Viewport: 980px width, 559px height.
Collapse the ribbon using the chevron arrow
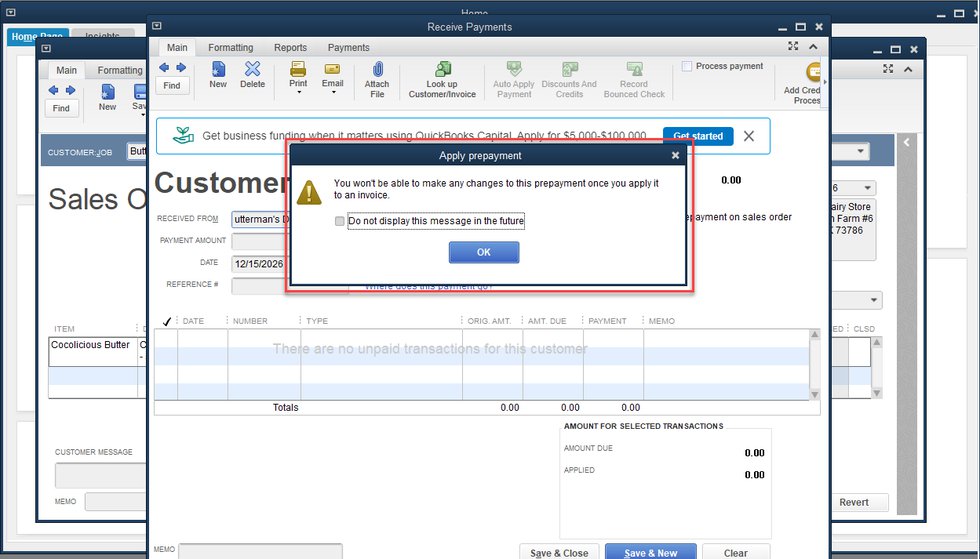point(813,47)
